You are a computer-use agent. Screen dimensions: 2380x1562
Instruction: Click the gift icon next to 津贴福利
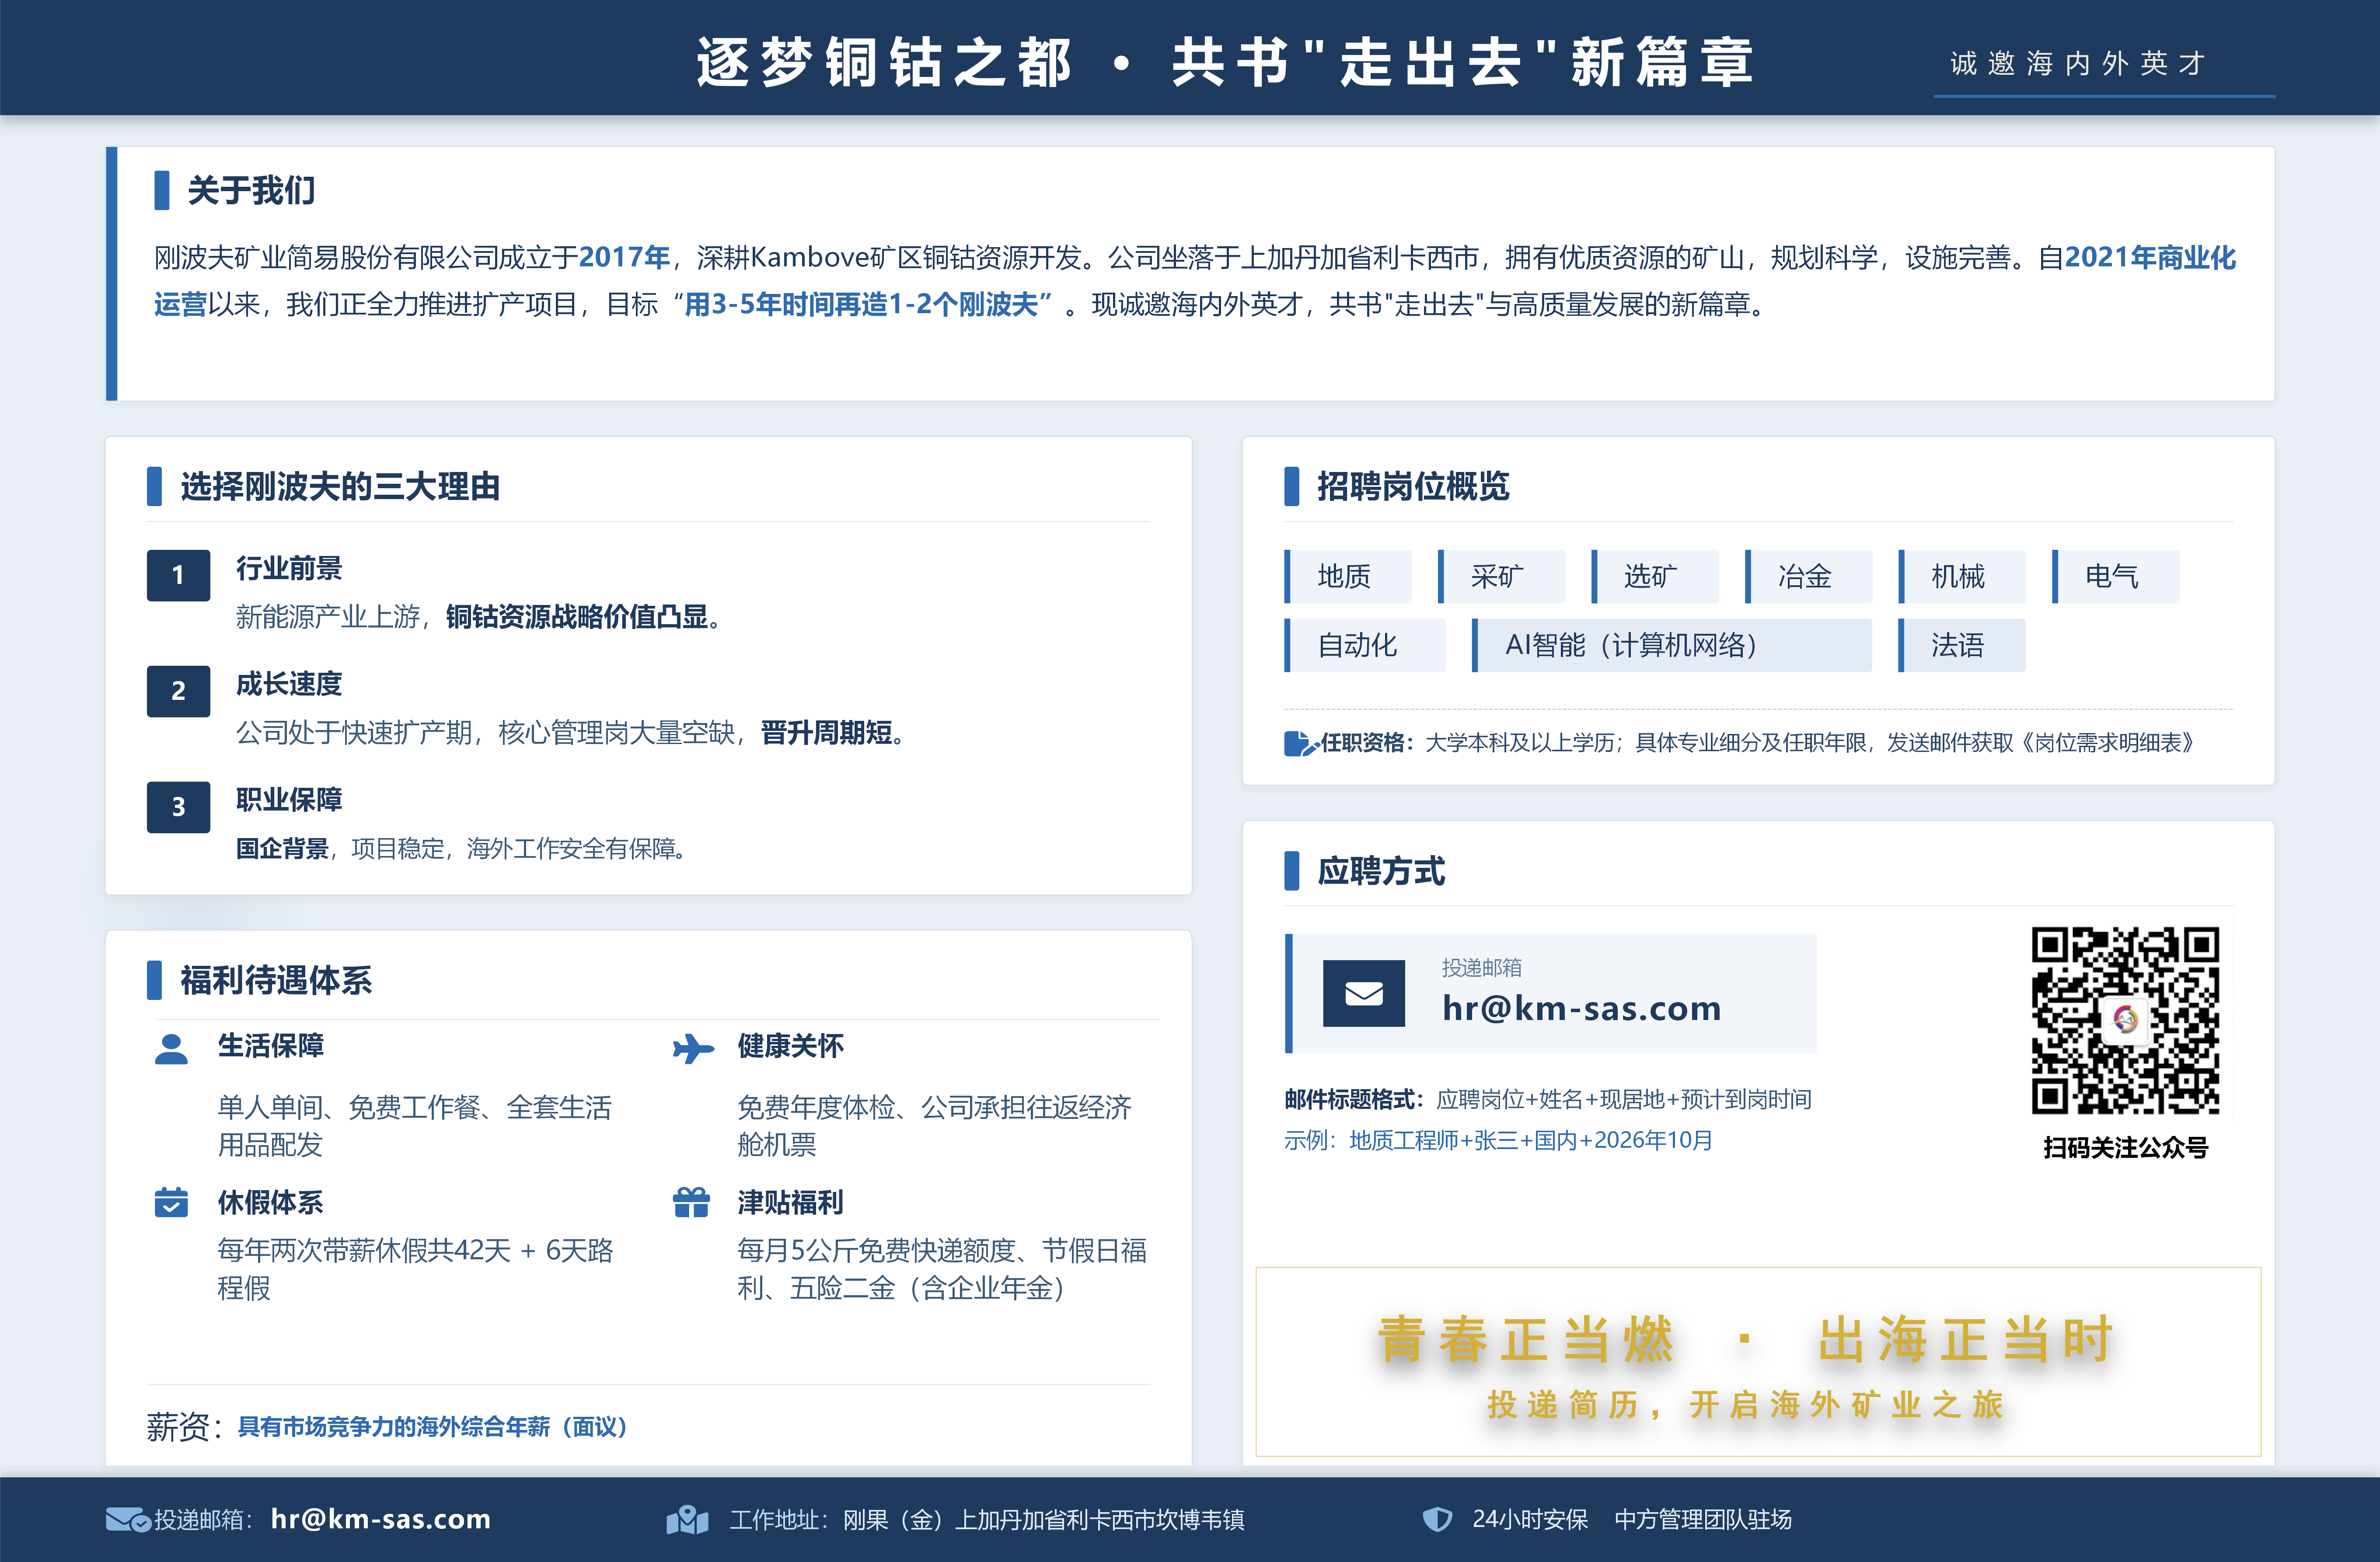tap(691, 1202)
